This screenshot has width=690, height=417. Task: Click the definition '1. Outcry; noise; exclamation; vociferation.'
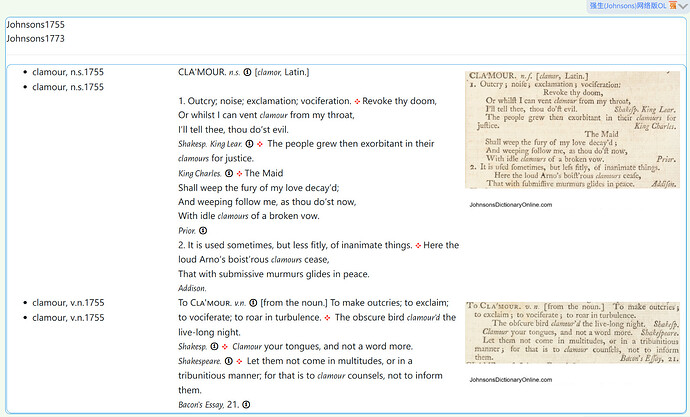coord(265,101)
